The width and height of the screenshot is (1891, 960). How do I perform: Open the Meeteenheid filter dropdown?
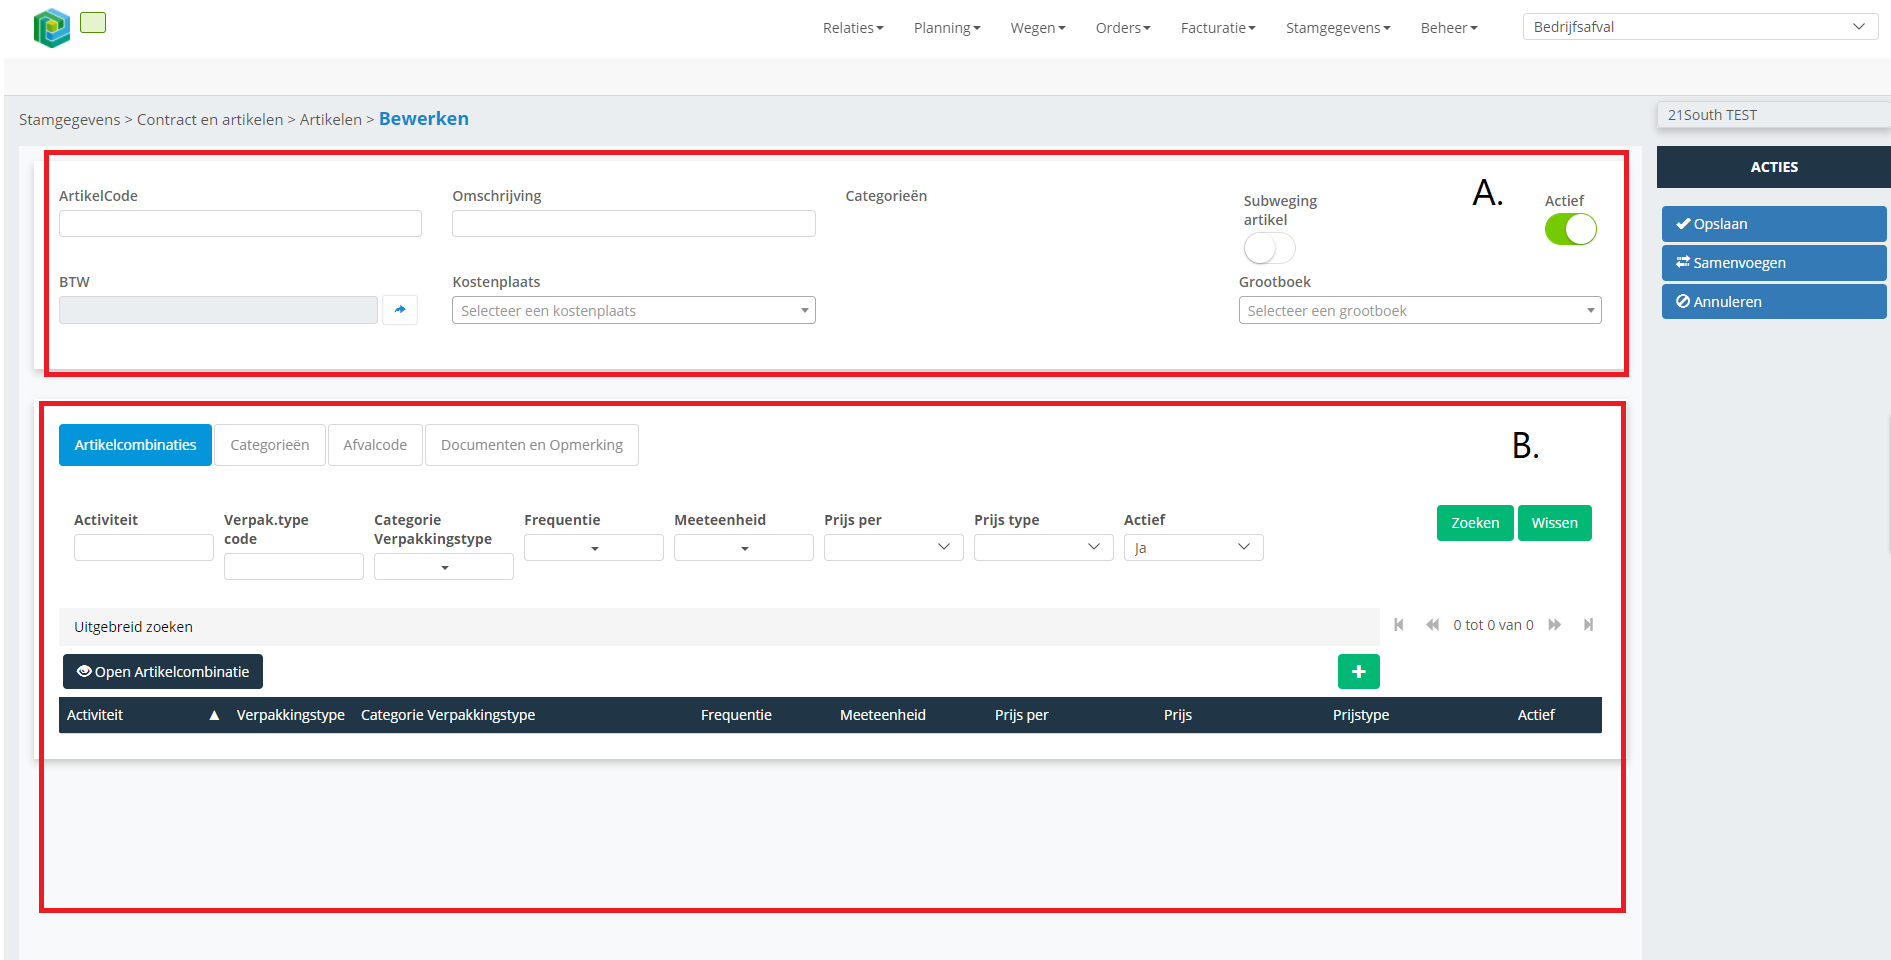point(743,548)
